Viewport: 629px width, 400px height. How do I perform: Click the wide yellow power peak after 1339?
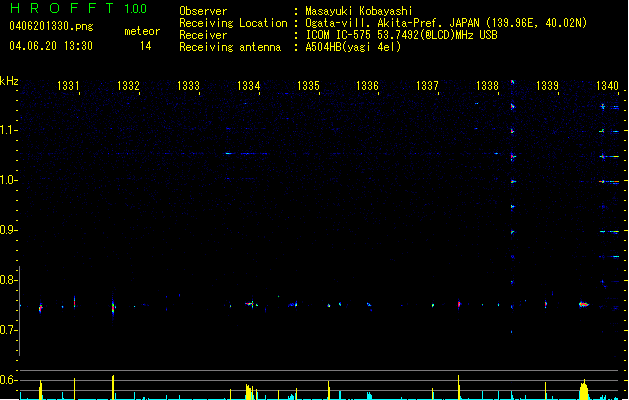point(584,390)
